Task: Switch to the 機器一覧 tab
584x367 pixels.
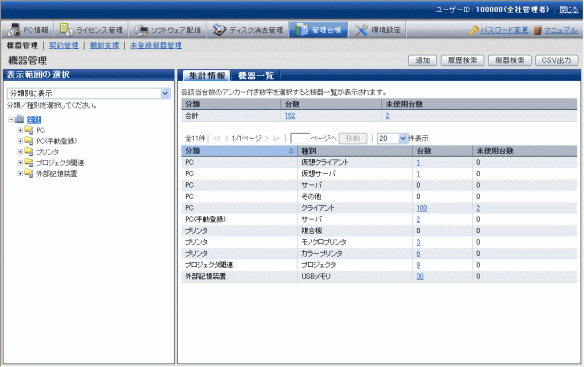Action: coord(256,76)
